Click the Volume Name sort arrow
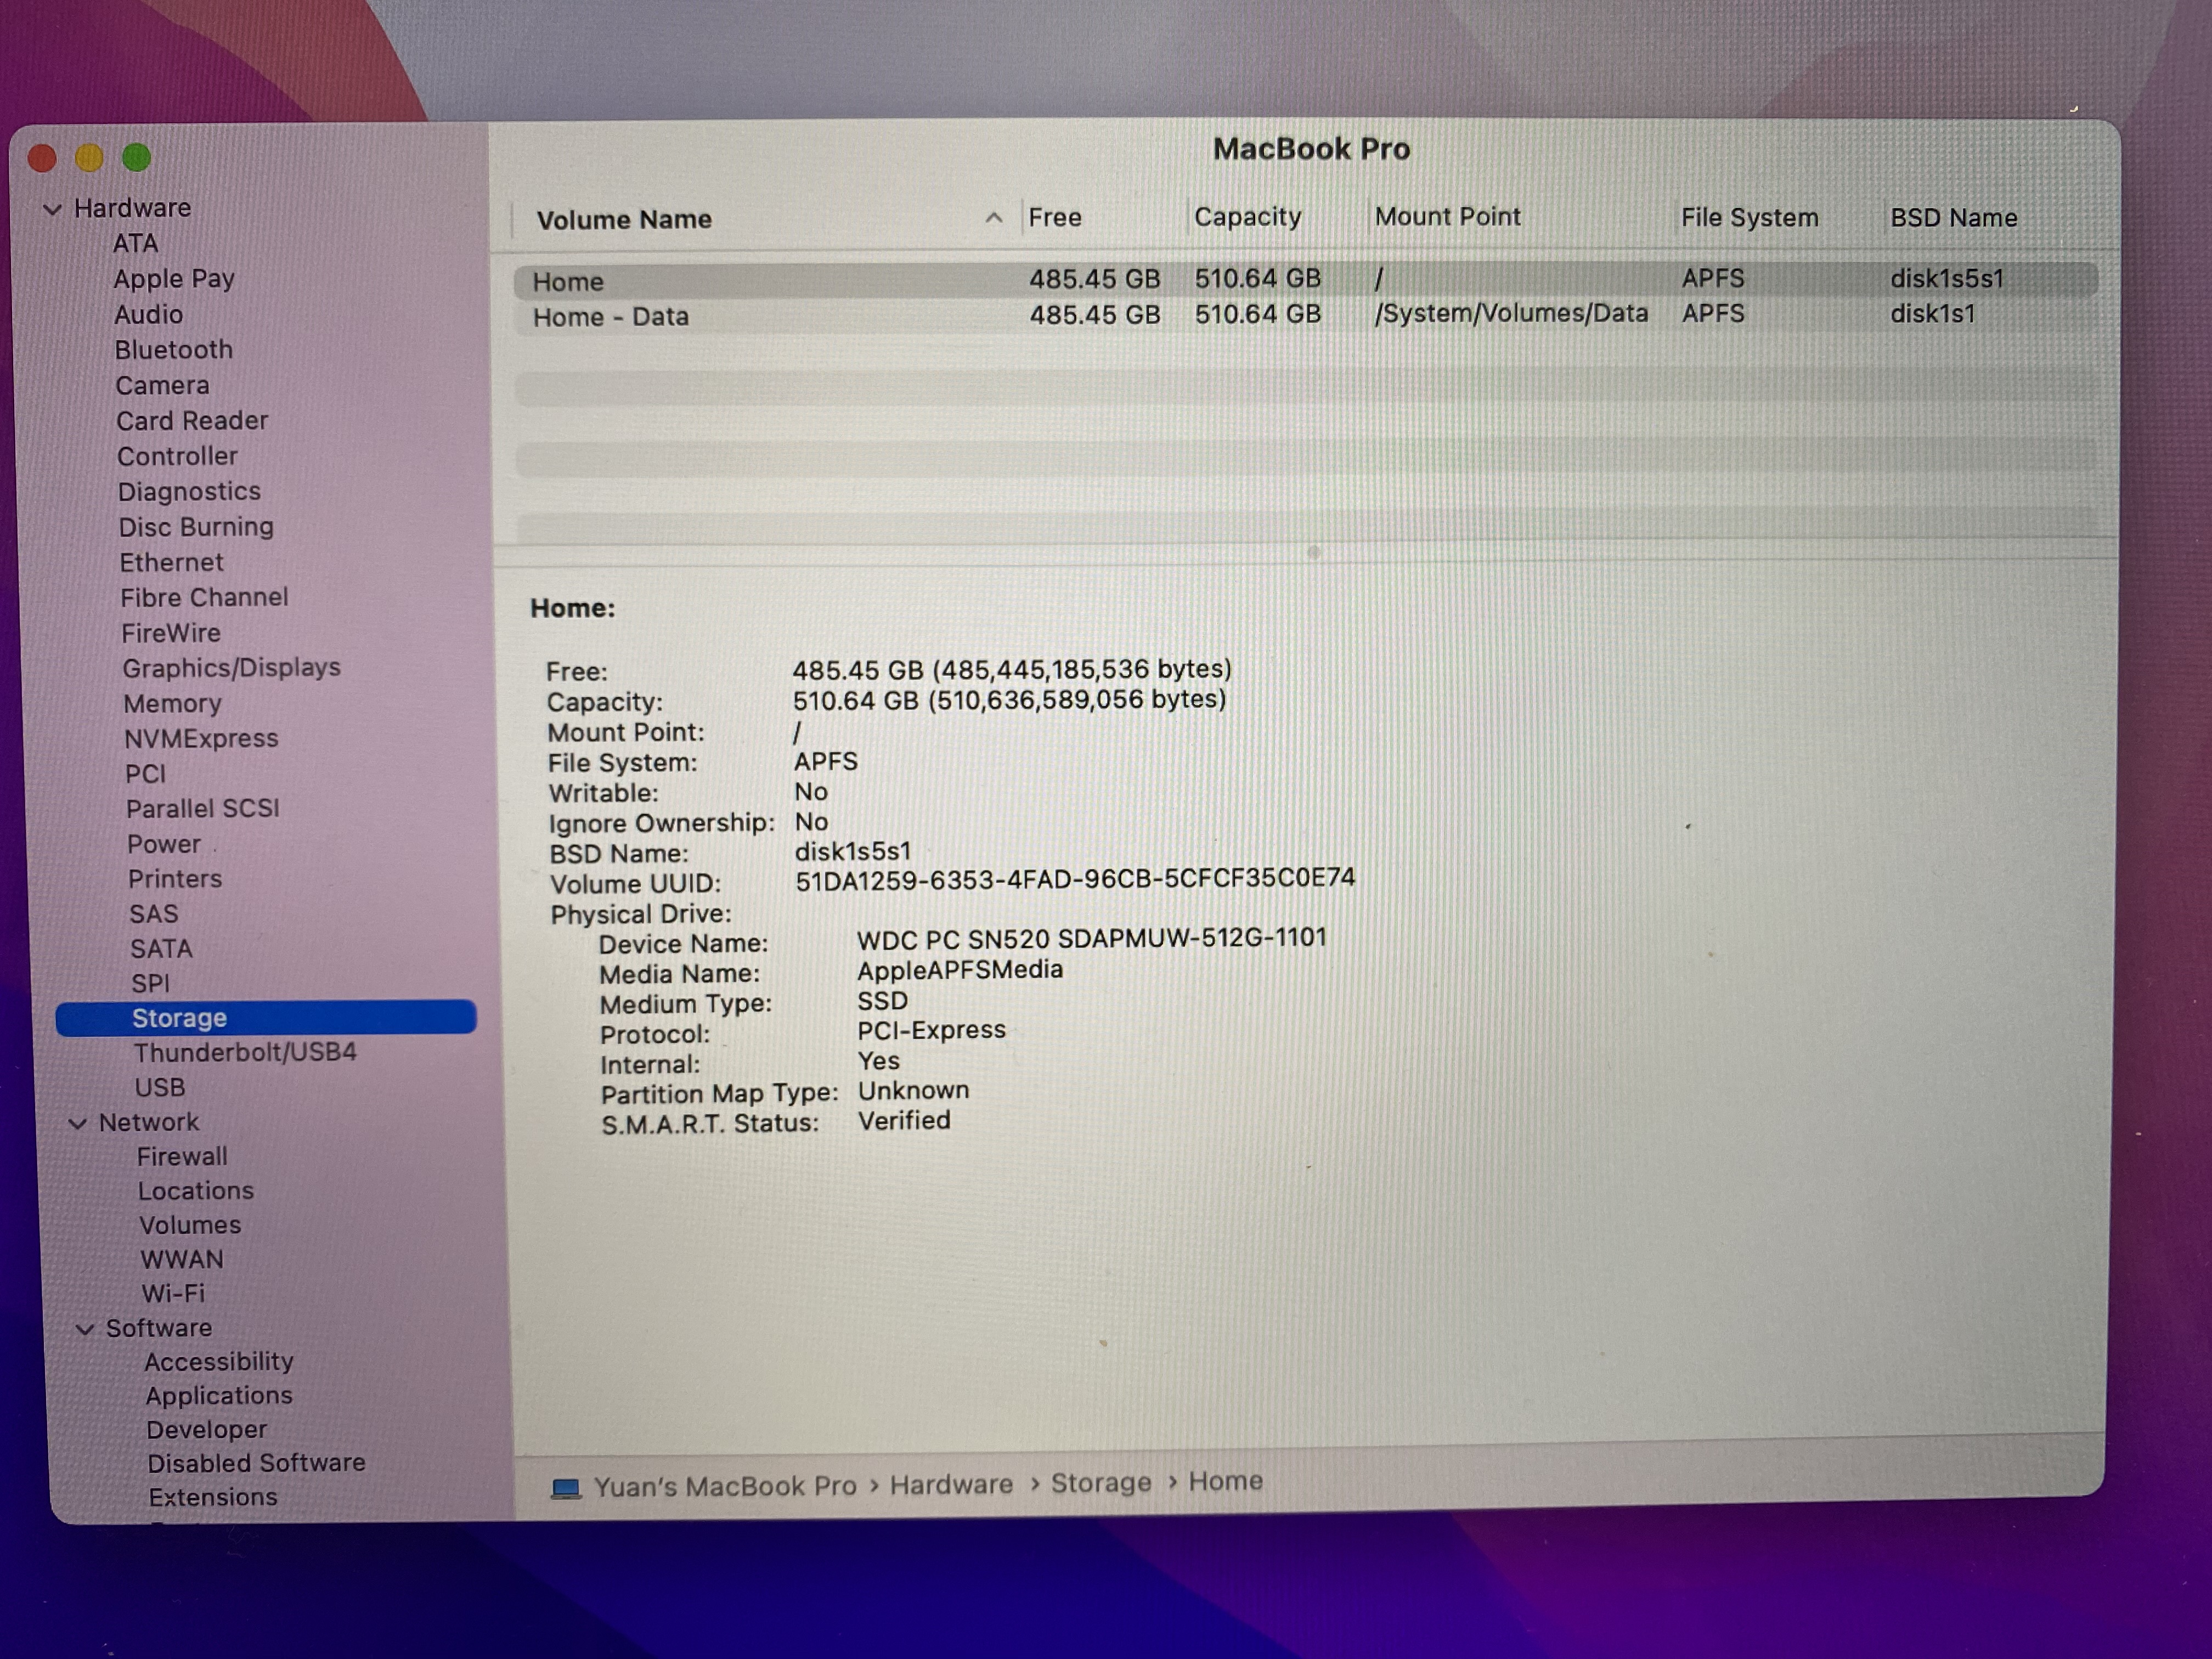2212x1659 pixels. coord(993,218)
